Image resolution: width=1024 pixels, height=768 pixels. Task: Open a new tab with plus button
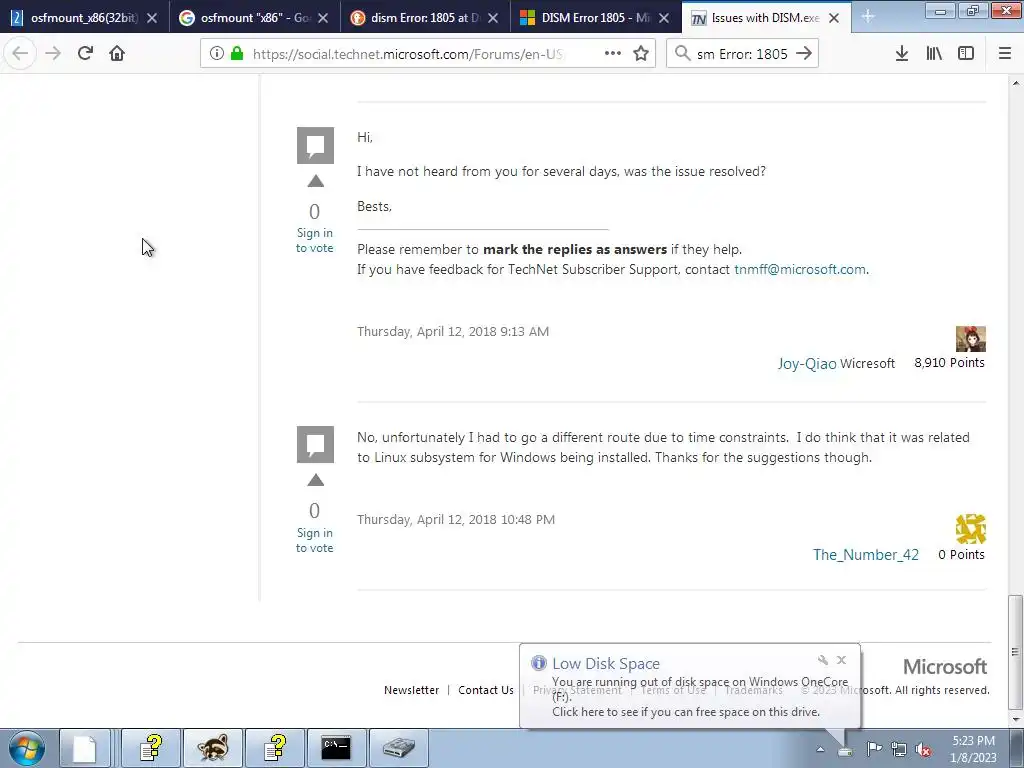(867, 17)
